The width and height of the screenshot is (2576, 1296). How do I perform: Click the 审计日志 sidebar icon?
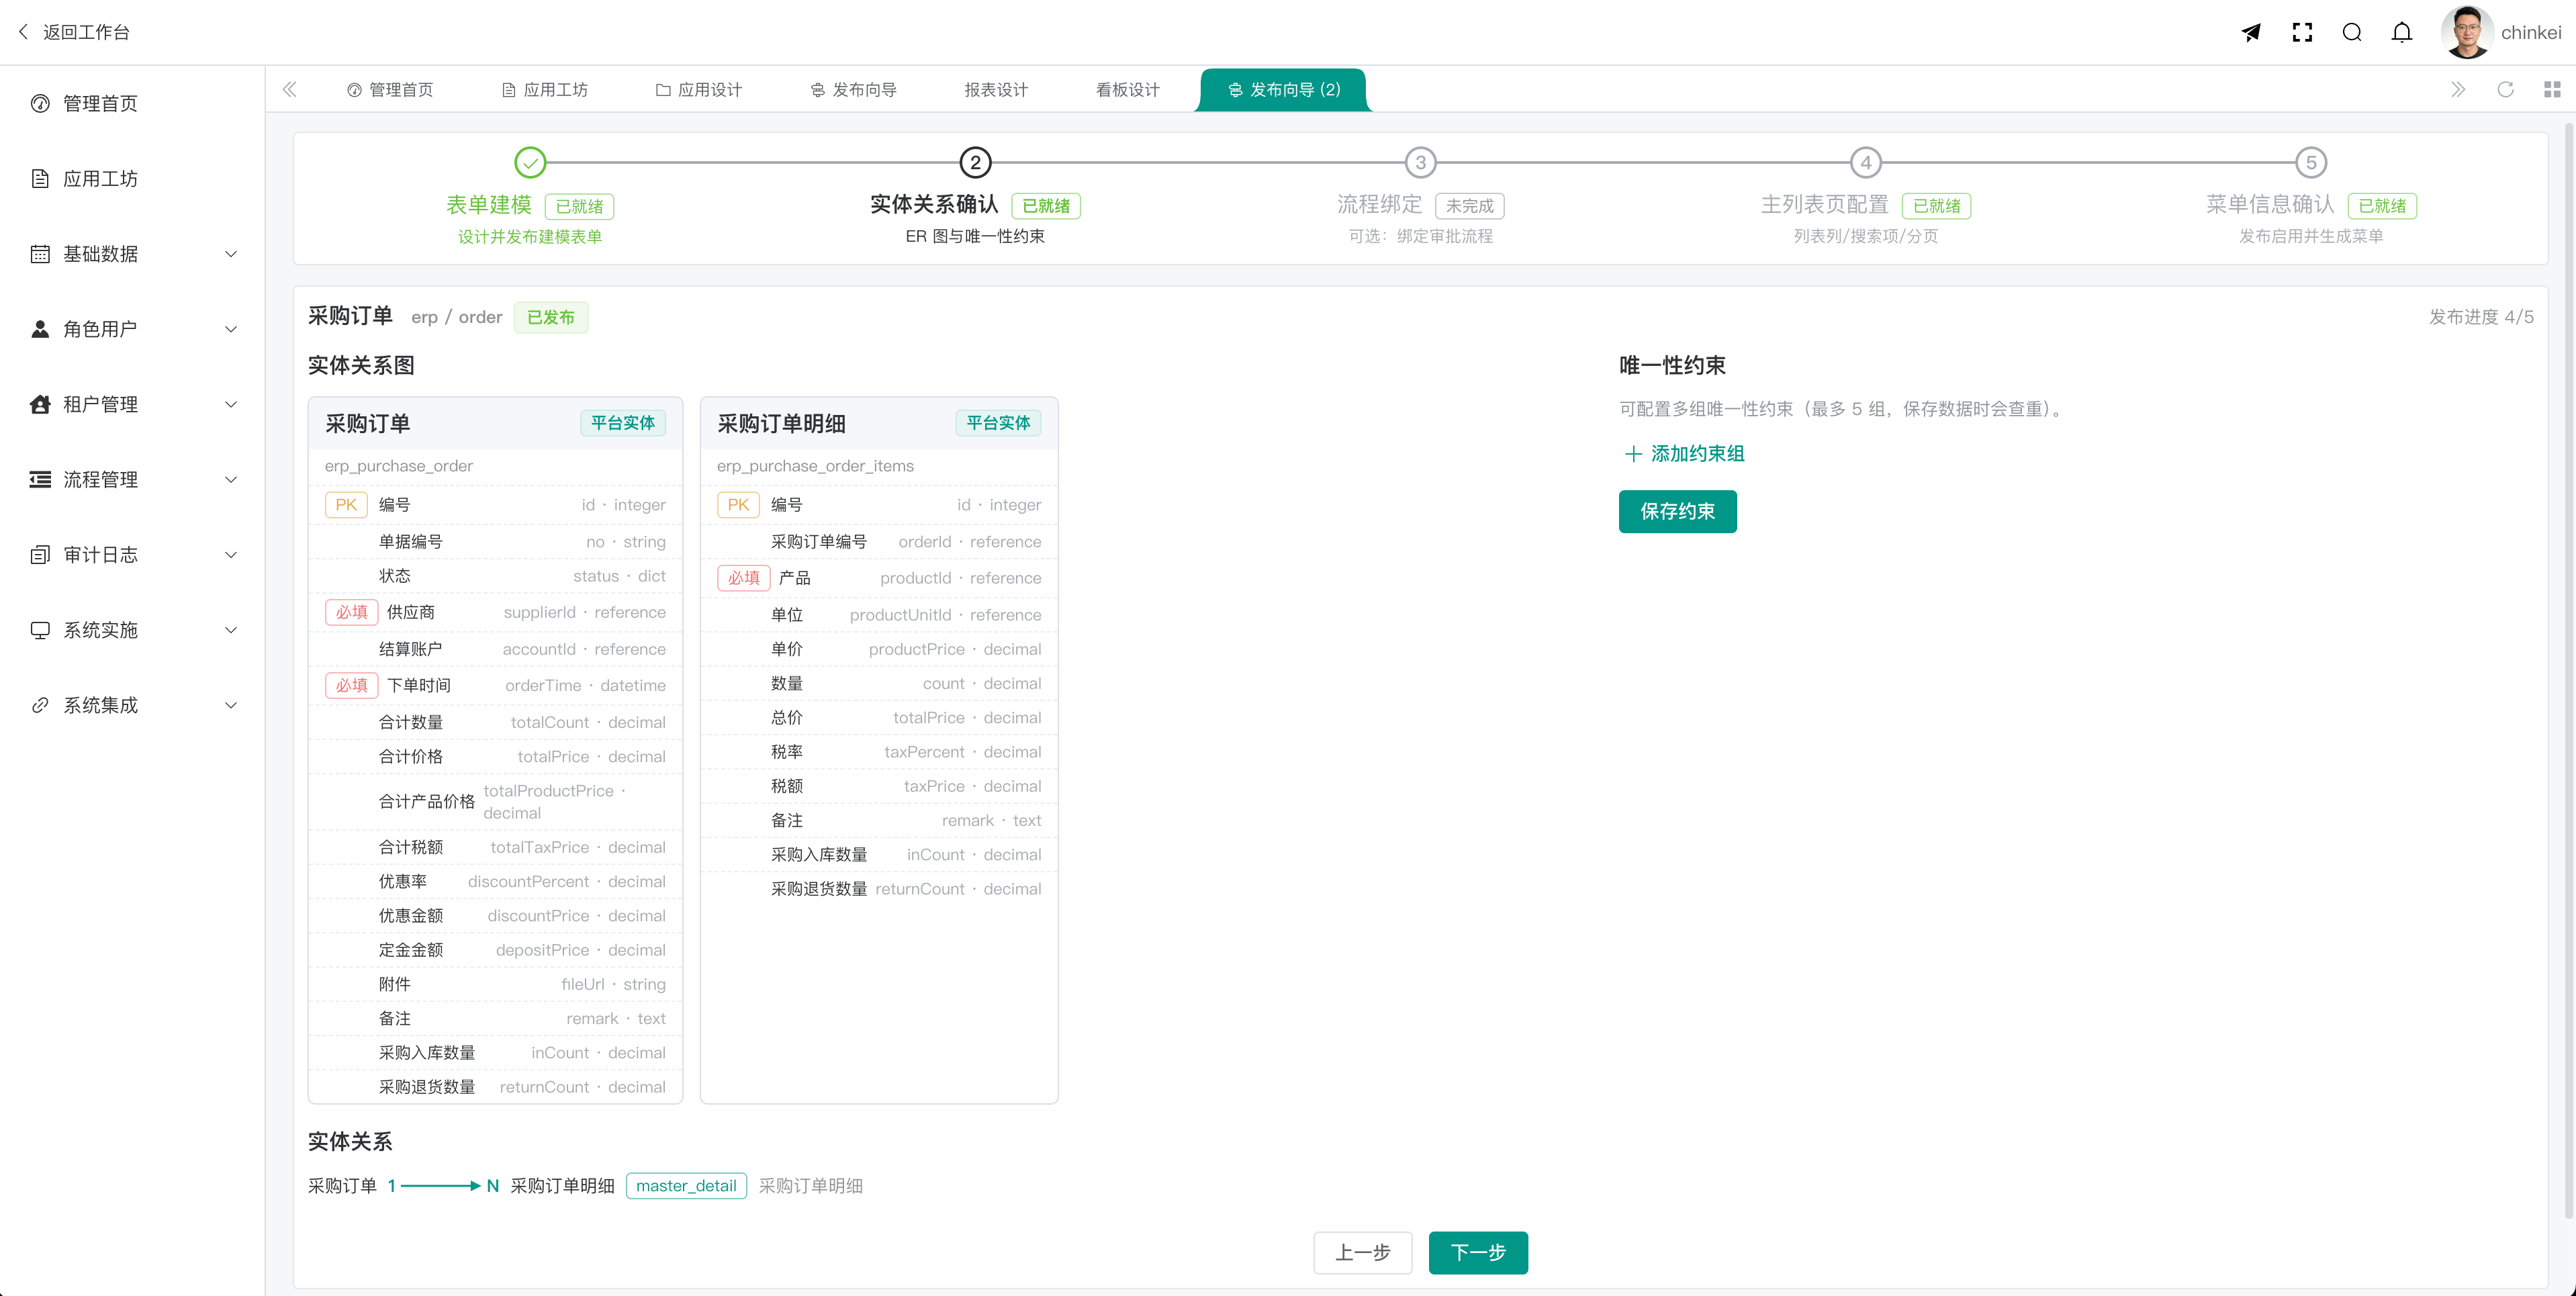point(40,554)
